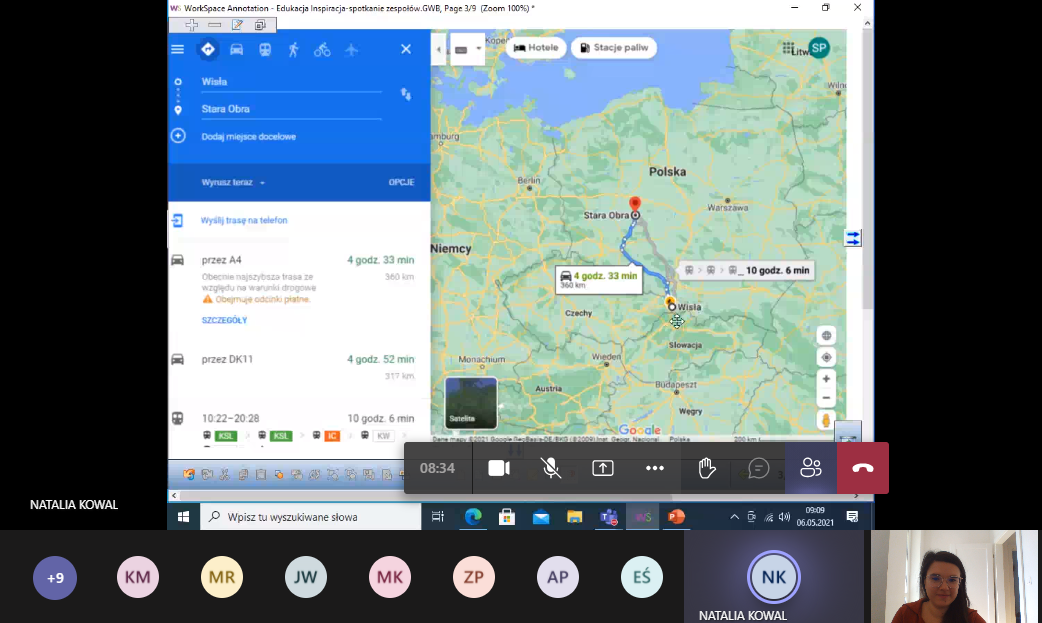Viewport: 1042px width, 623px height.
Task: Open the share content tray
Action: coord(603,468)
